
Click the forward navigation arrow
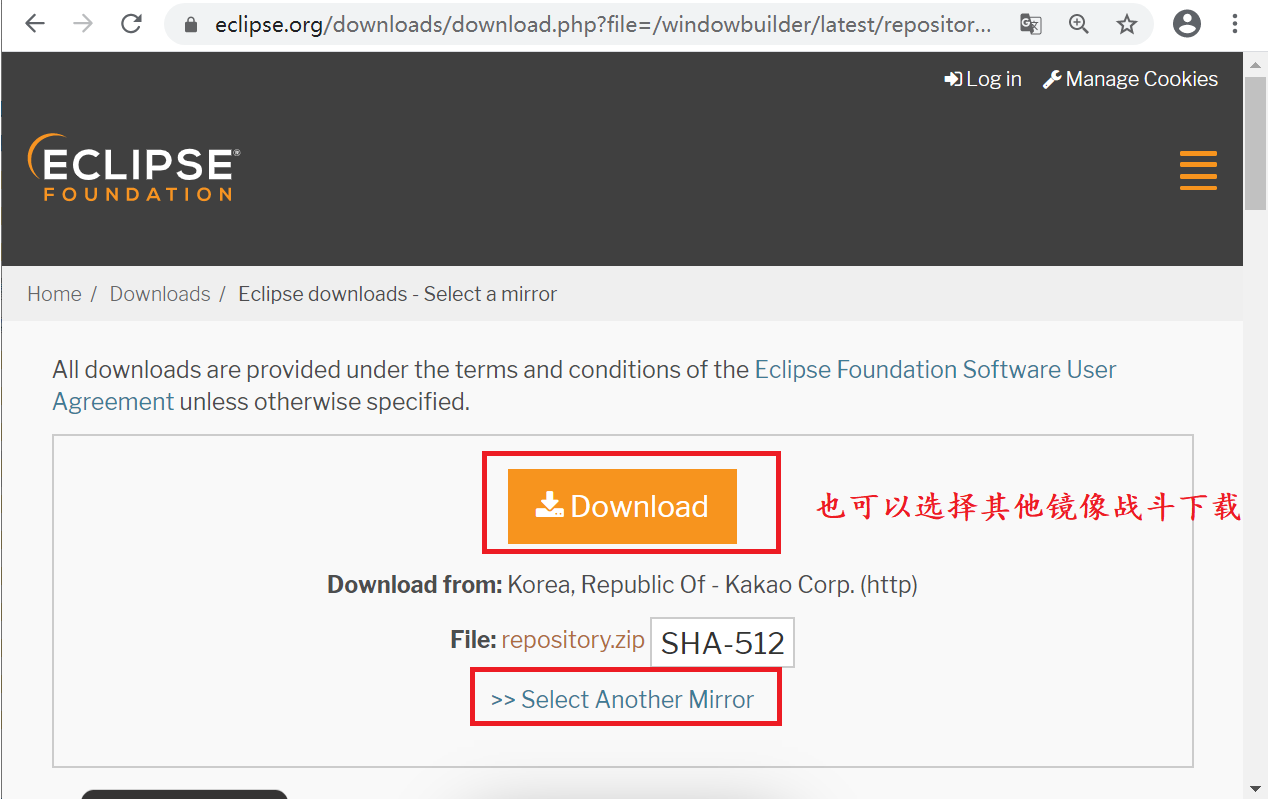click(82, 23)
